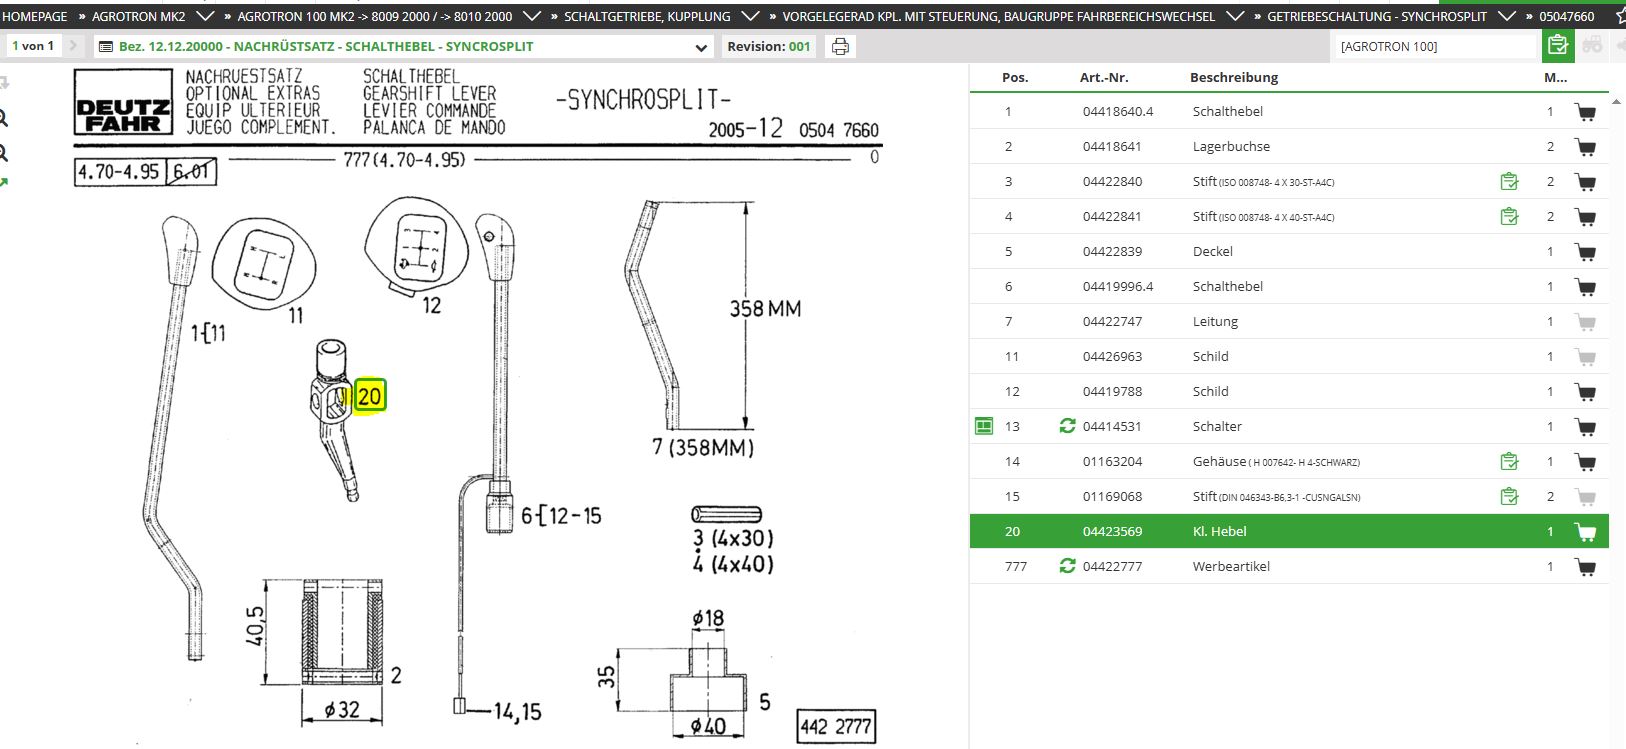Open GETRIEBESCHALTUNG - SYNCHROSPLIT breadcrumb link
The image size is (1626, 749).
point(1377,16)
